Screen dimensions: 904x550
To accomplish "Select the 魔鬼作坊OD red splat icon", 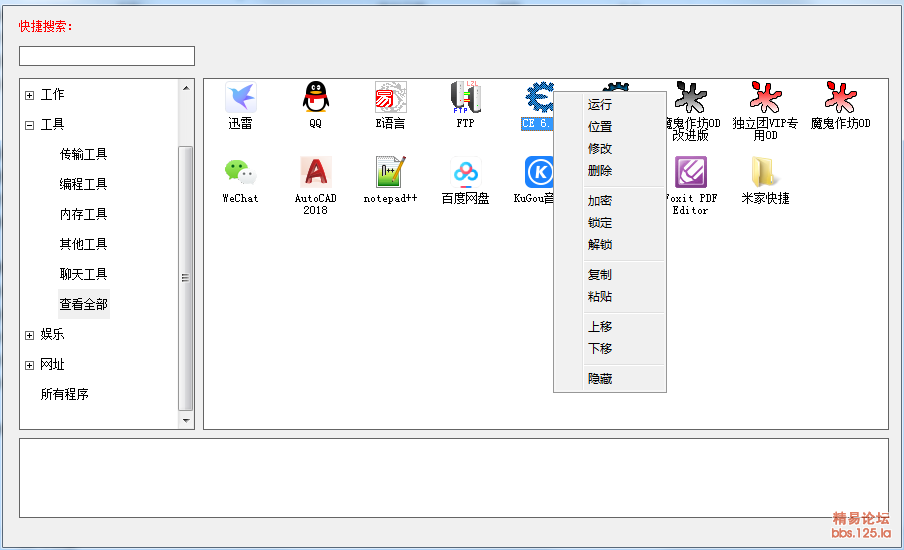I will tap(840, 97).
